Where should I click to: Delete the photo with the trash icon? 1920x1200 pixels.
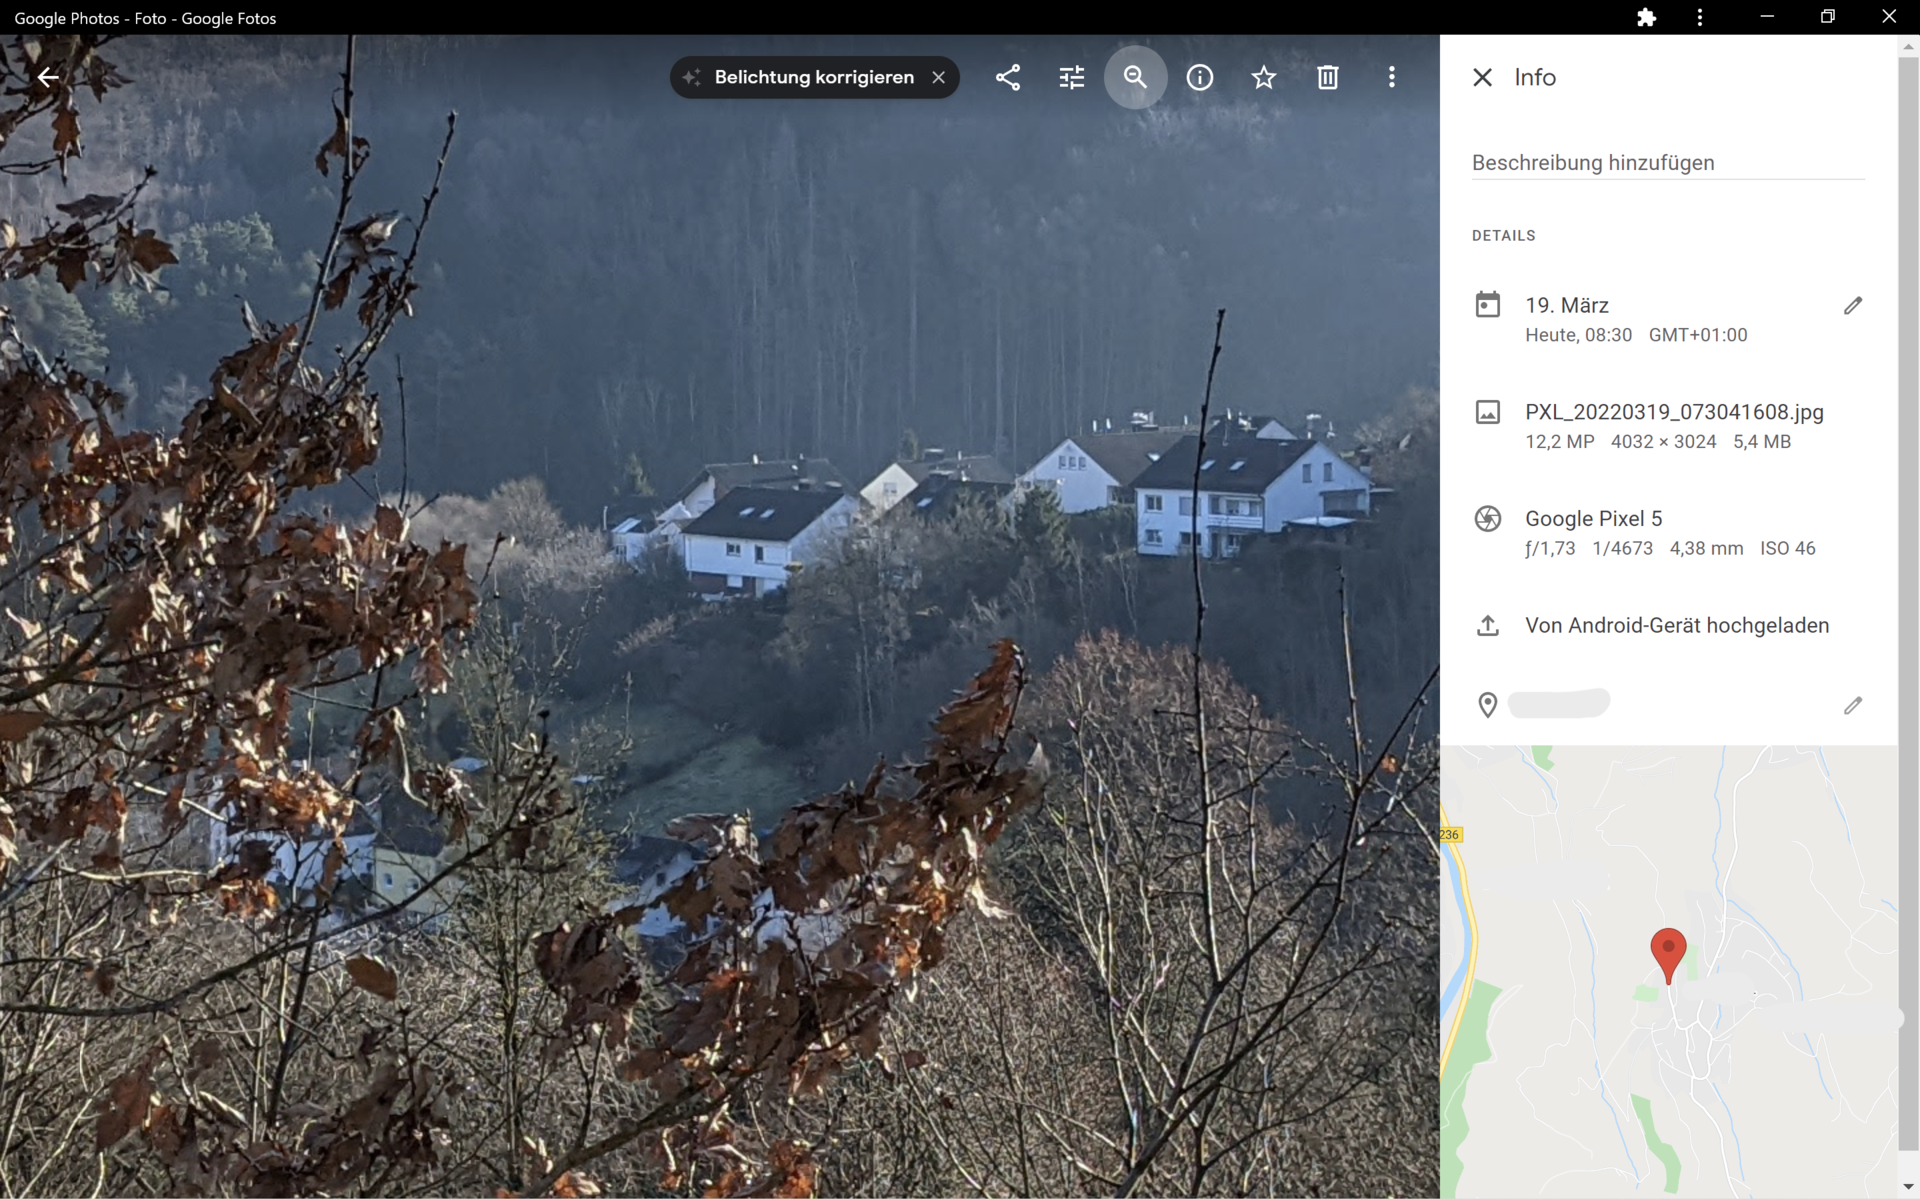tap(1328, 77)
